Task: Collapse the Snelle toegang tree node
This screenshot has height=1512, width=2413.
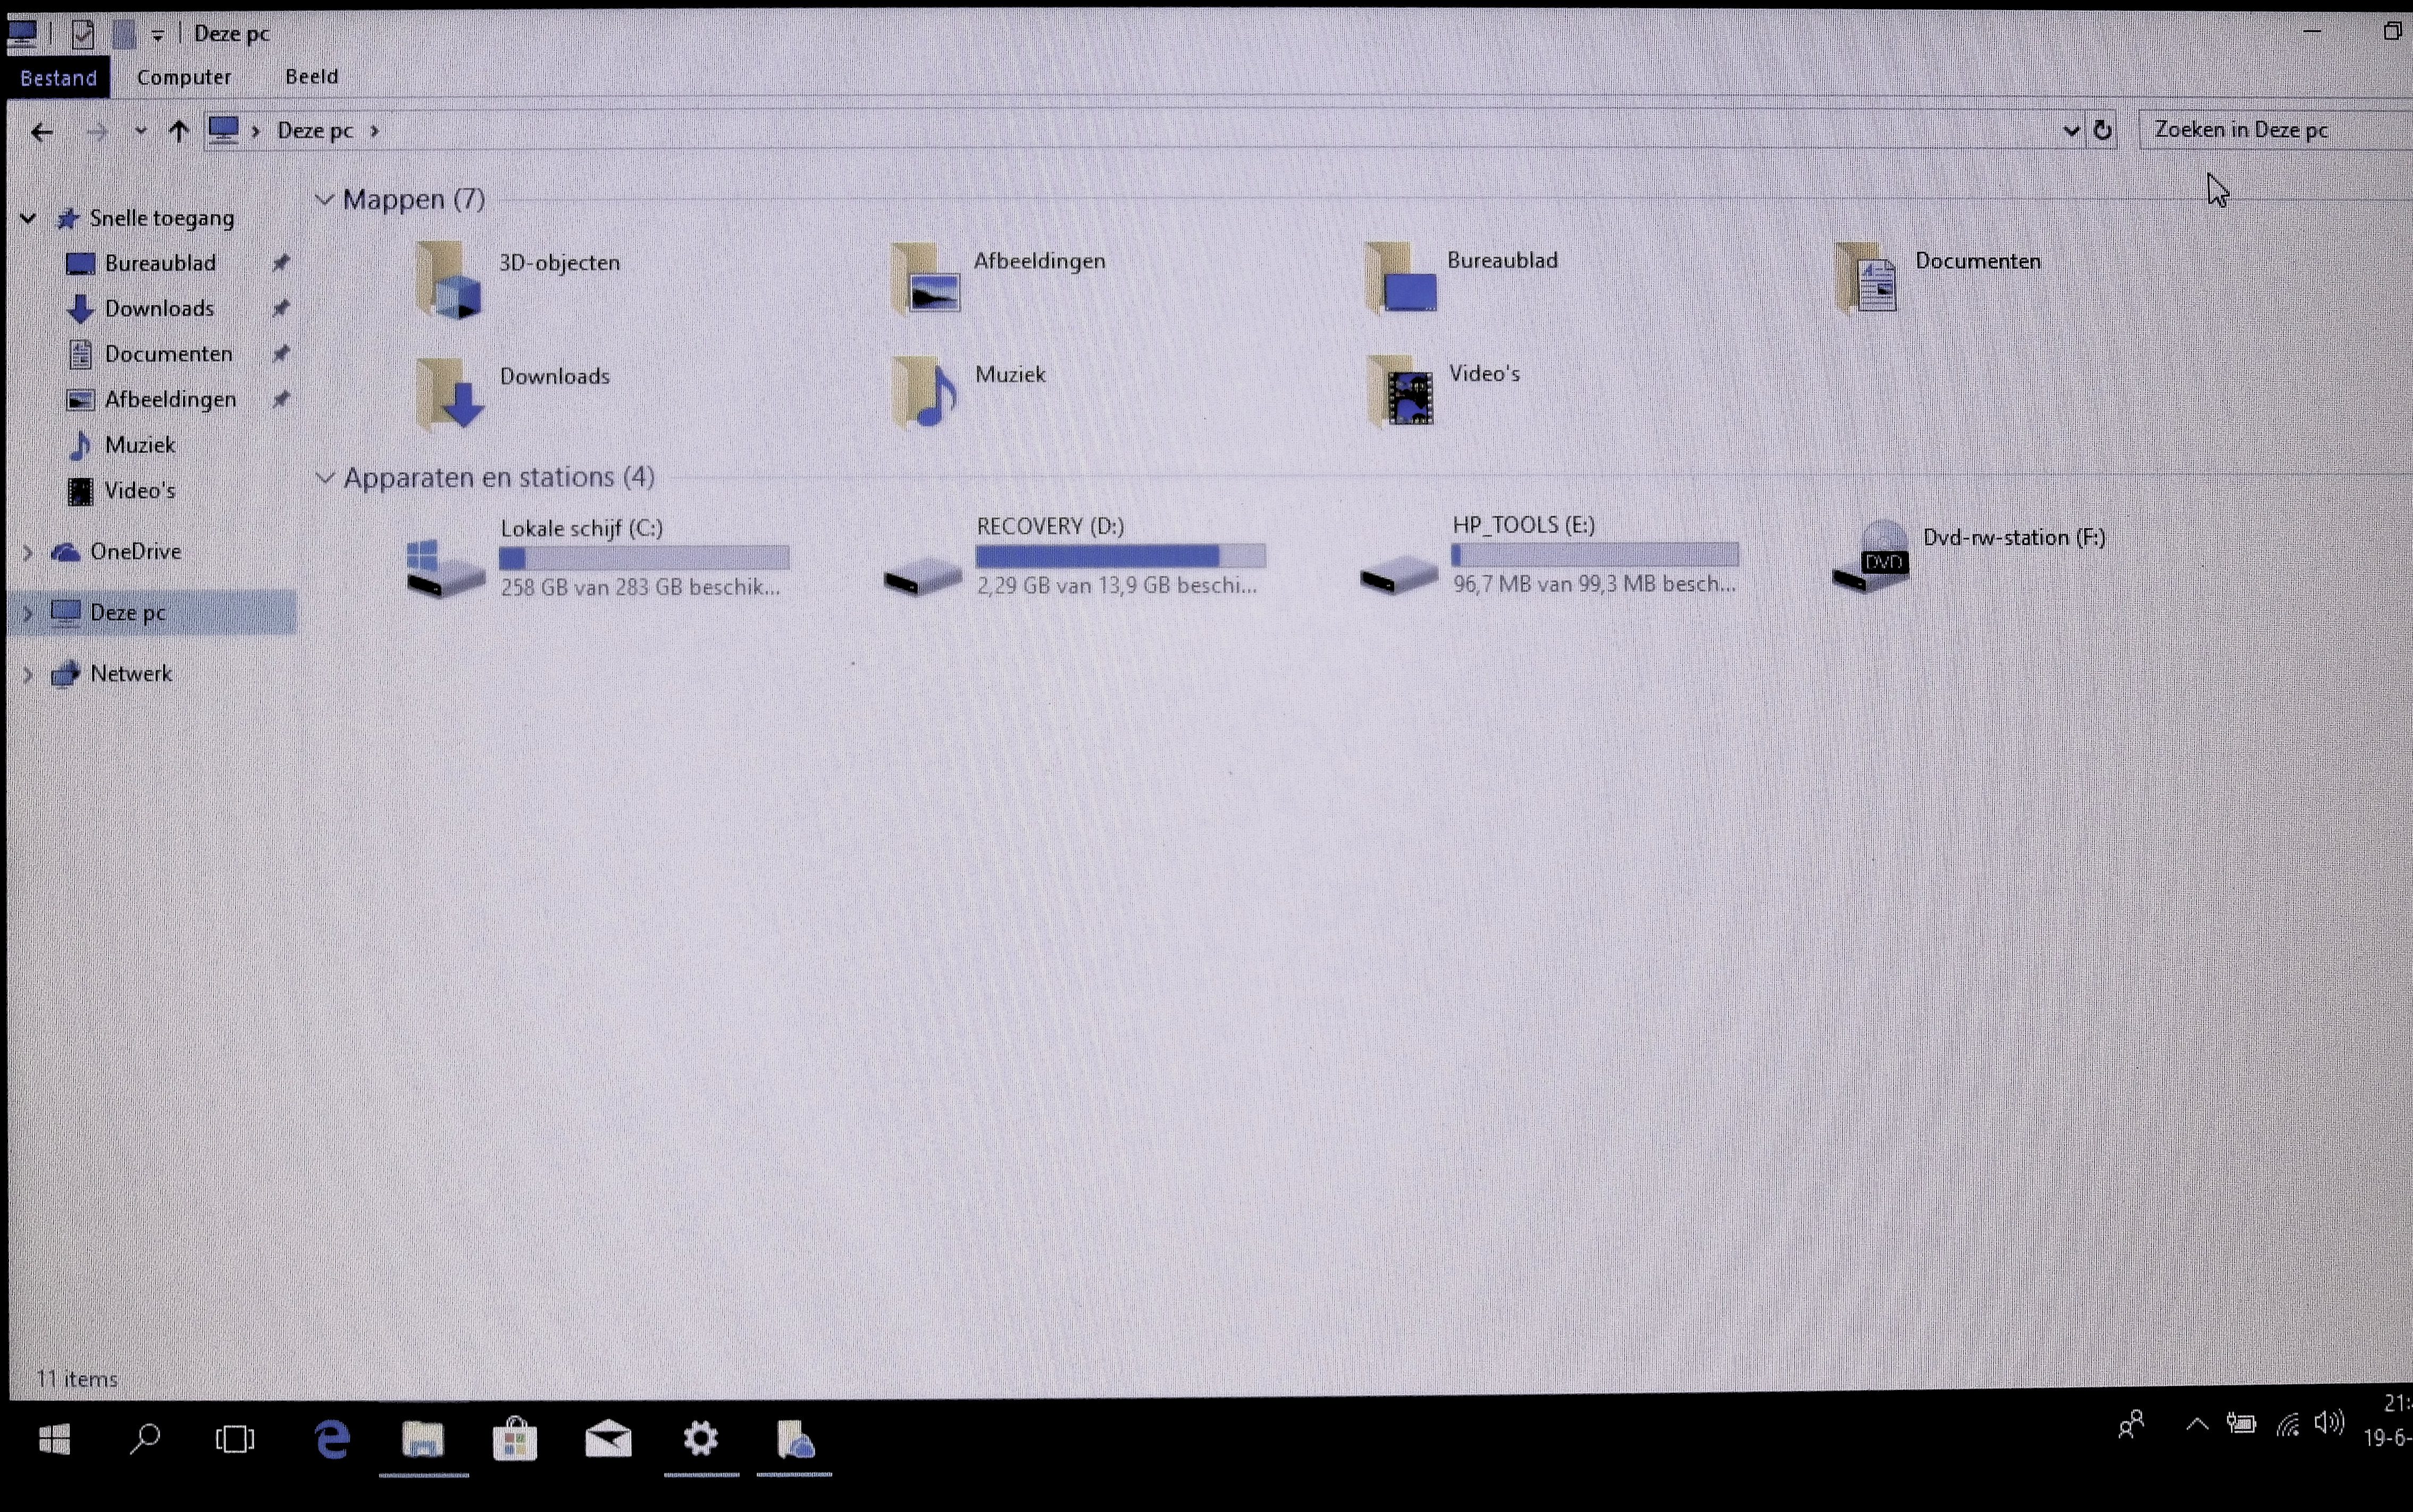Action: coord(28,218)
